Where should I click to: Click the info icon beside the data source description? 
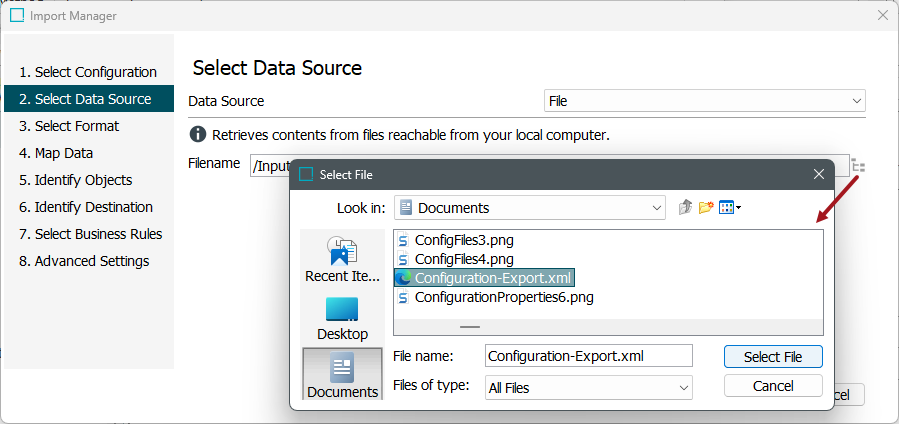click(x=198, y=134)
